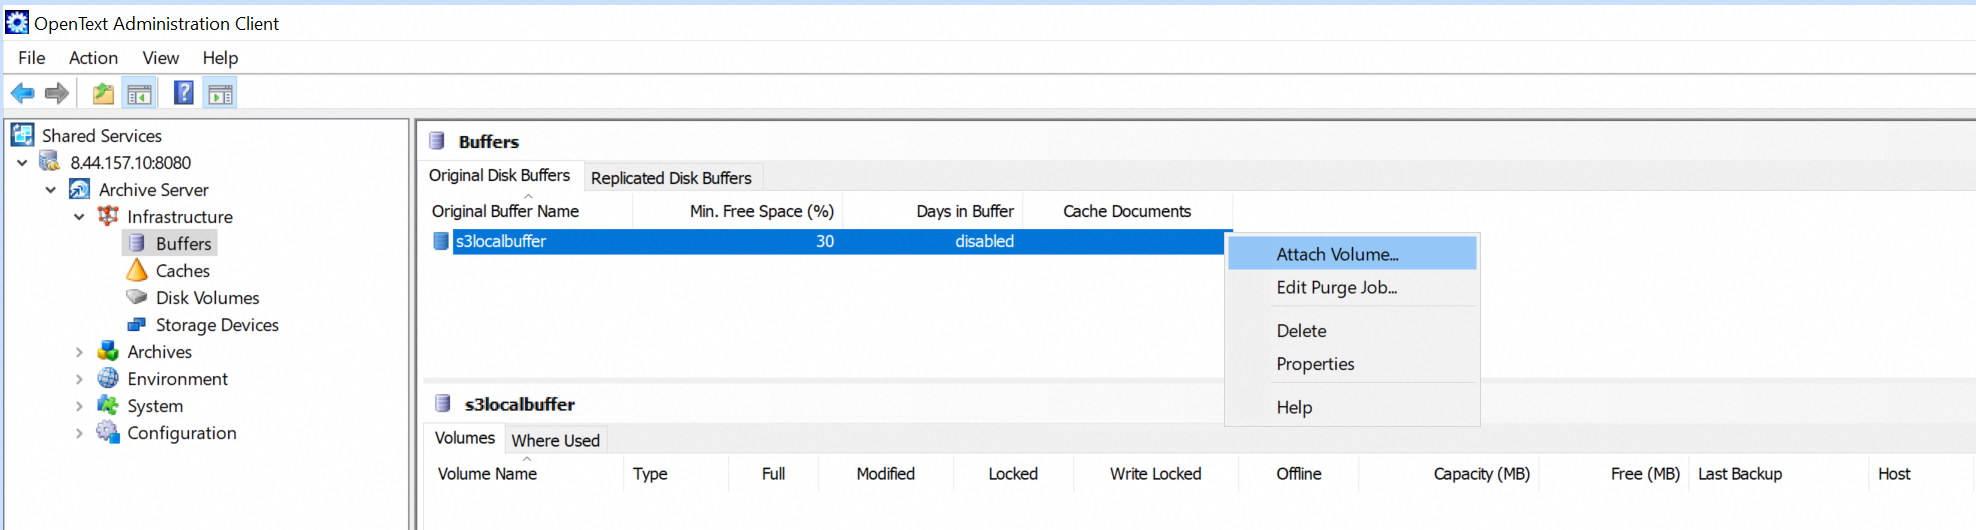Click the OpenText Administration Client app icon

pyautogui.click(x=17, y=22)
